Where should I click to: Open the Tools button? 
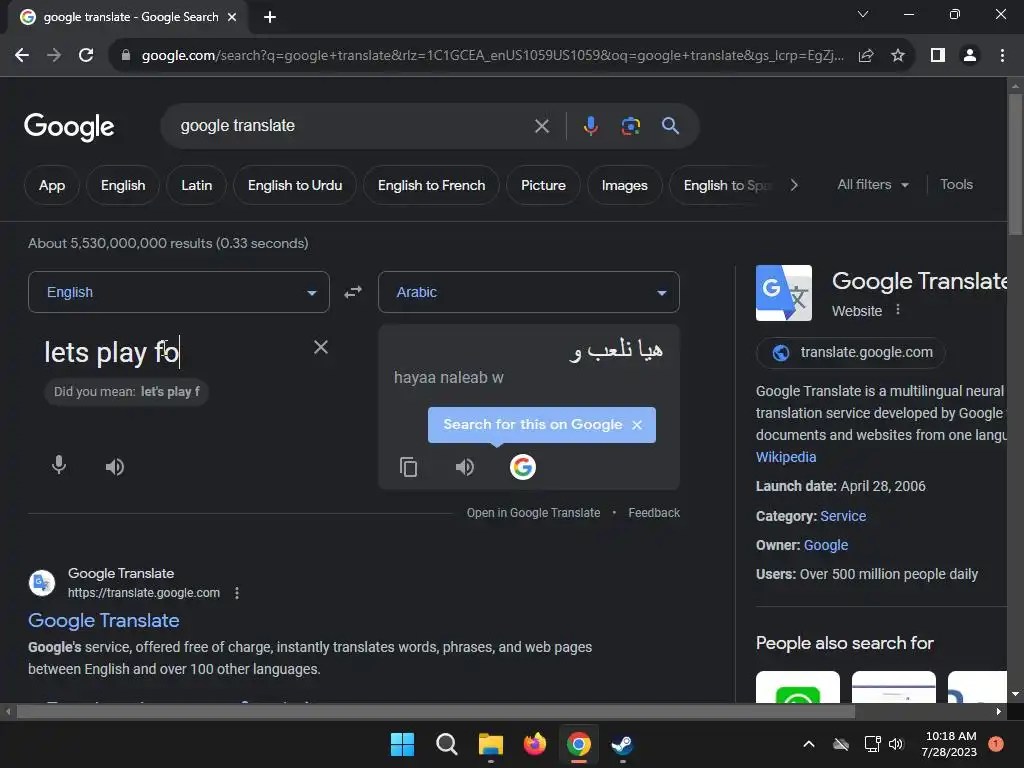[x=956, y=185]
